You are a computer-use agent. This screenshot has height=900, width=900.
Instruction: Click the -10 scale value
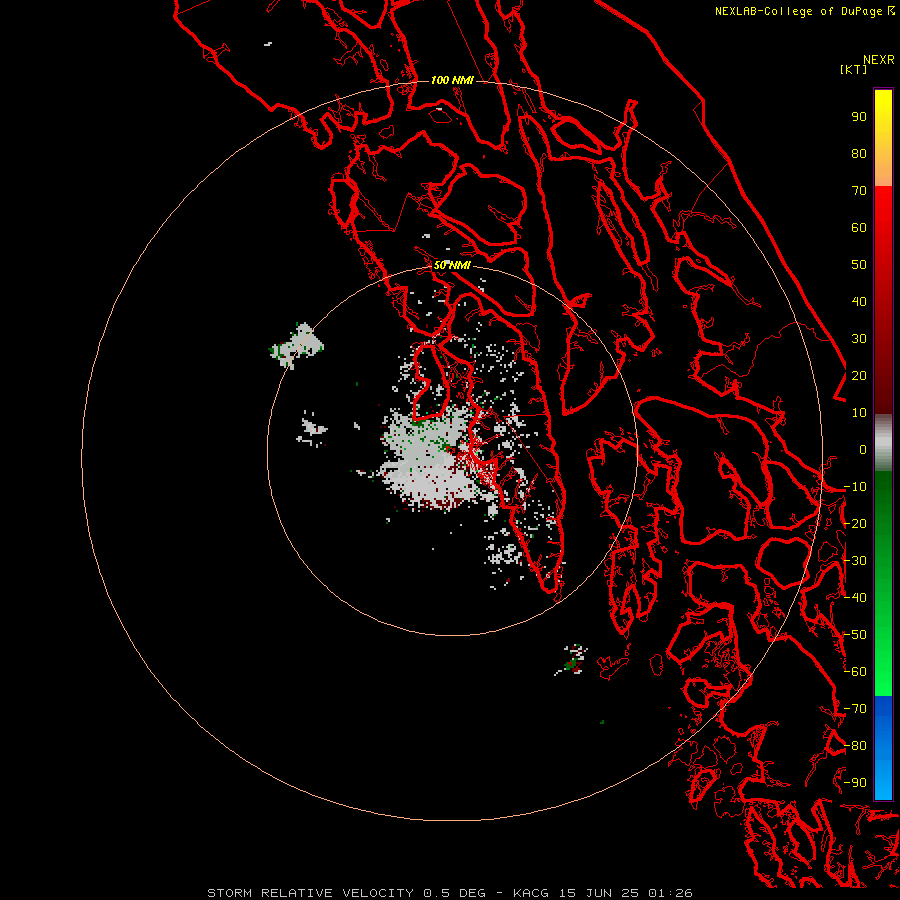coord(855,487)
